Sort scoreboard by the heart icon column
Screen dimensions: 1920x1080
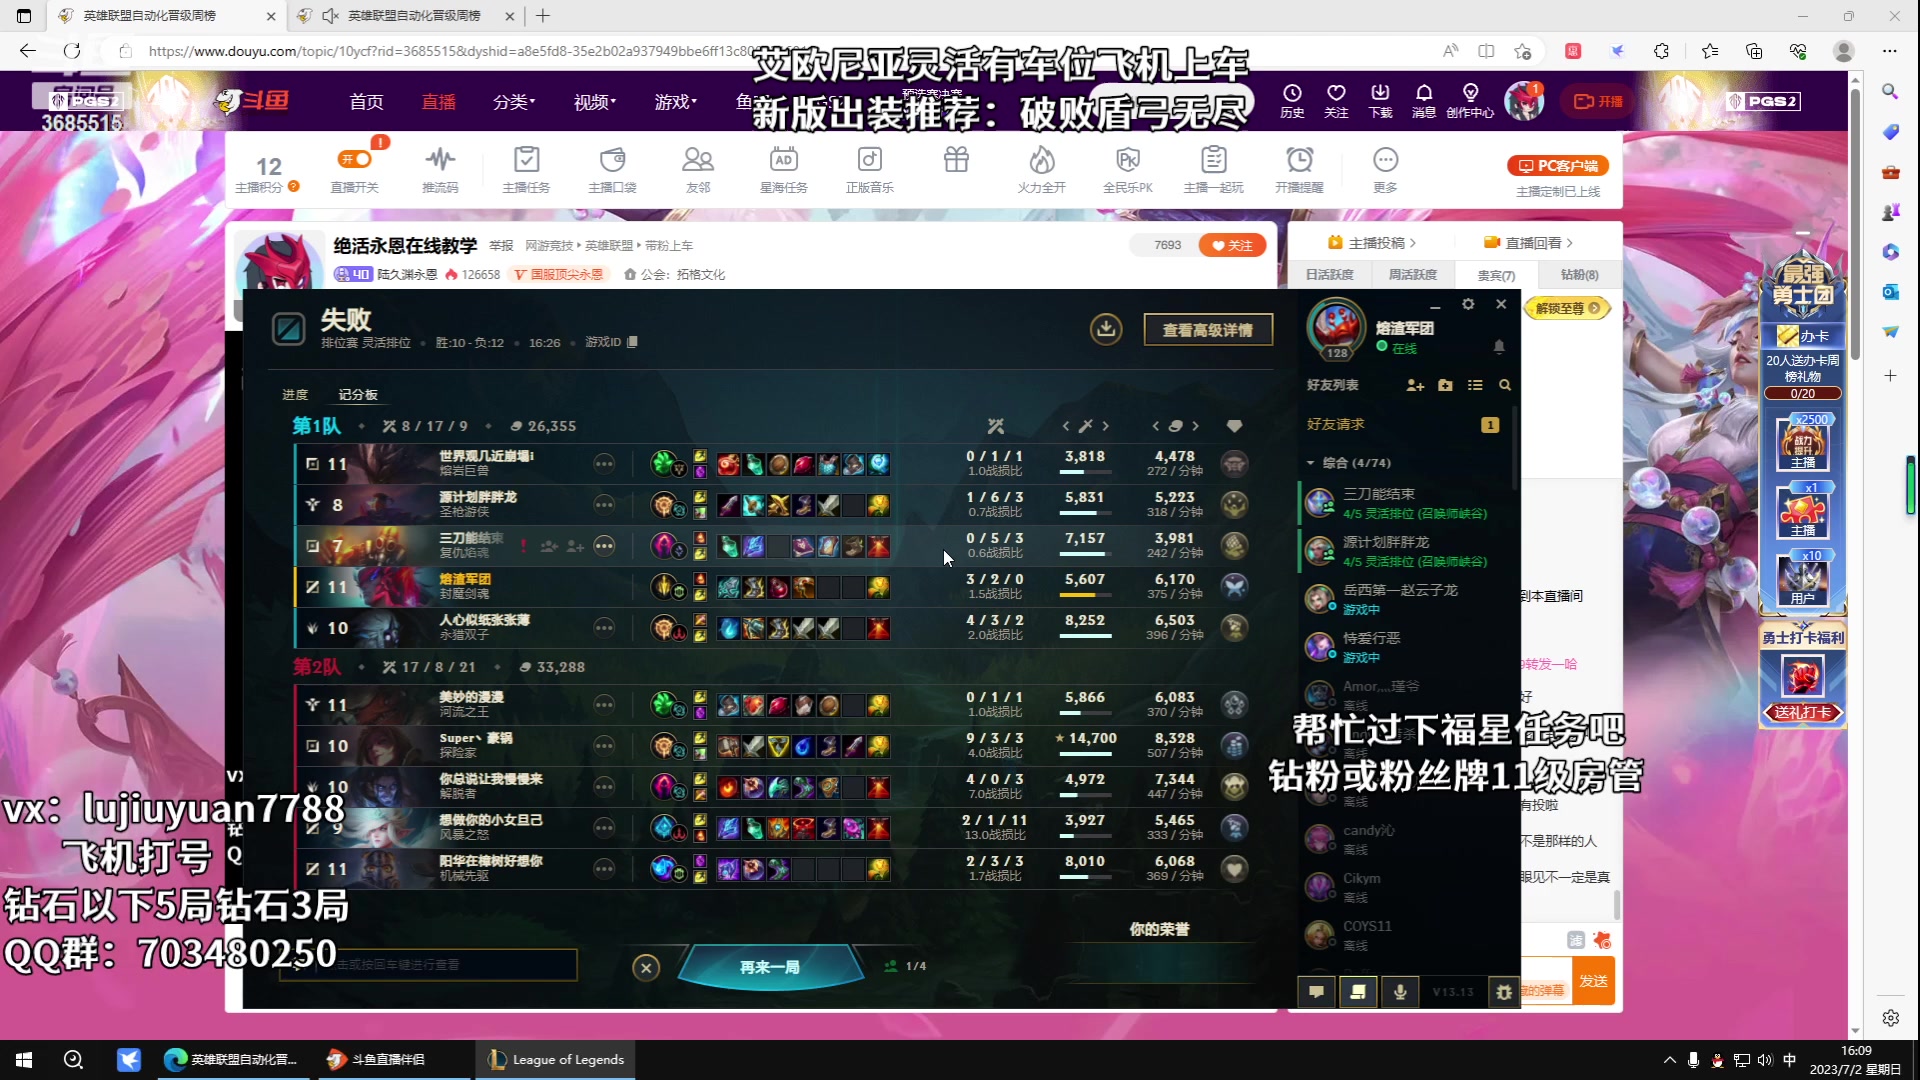tap(1235, 426)
